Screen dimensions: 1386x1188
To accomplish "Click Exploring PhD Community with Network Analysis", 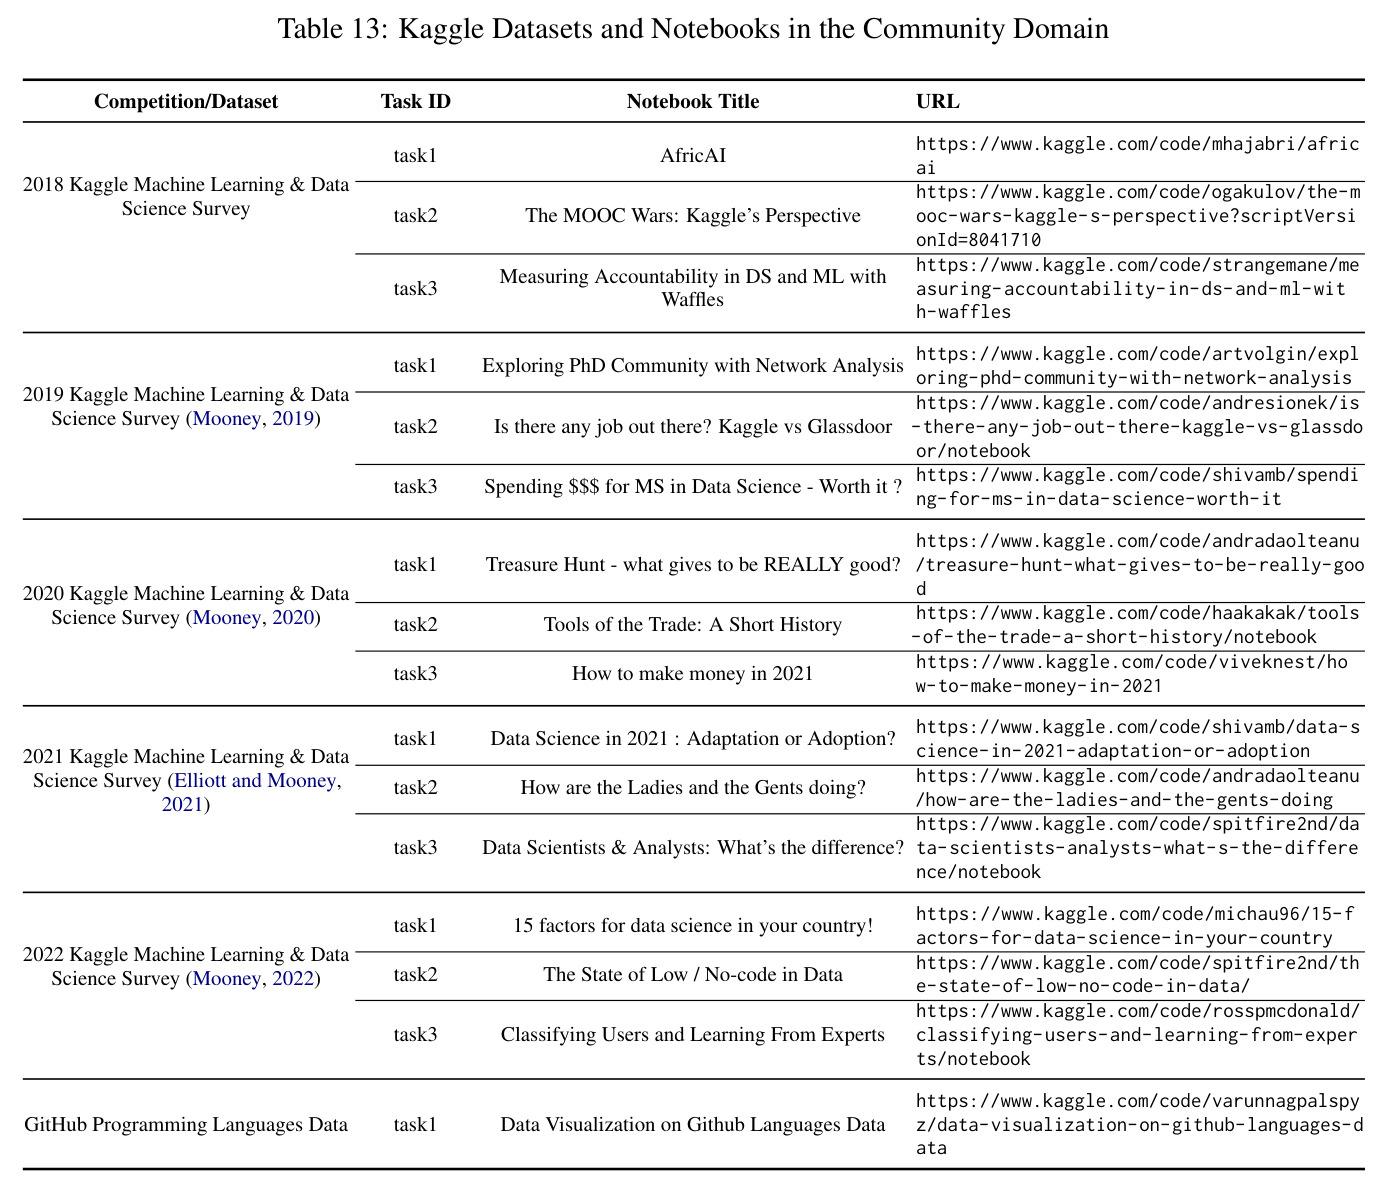I will 693,366.
